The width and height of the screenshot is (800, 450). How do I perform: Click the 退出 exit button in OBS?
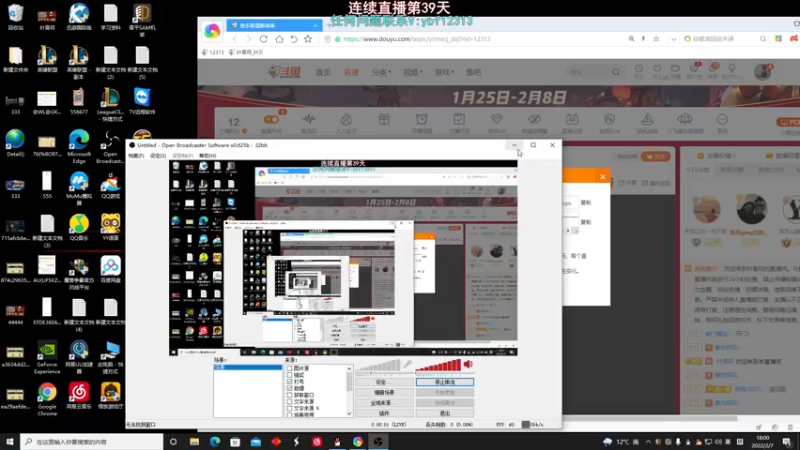(x=444, y=413)
